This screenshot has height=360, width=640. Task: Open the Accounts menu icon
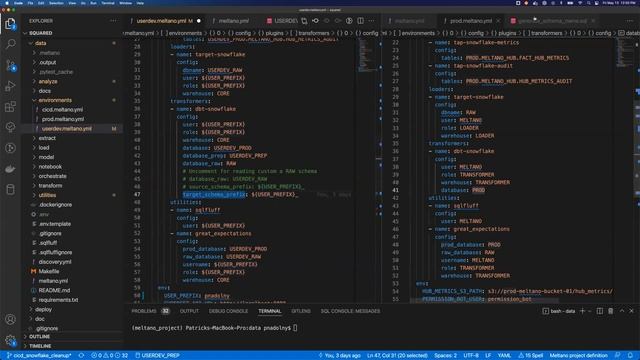[10, 320]
